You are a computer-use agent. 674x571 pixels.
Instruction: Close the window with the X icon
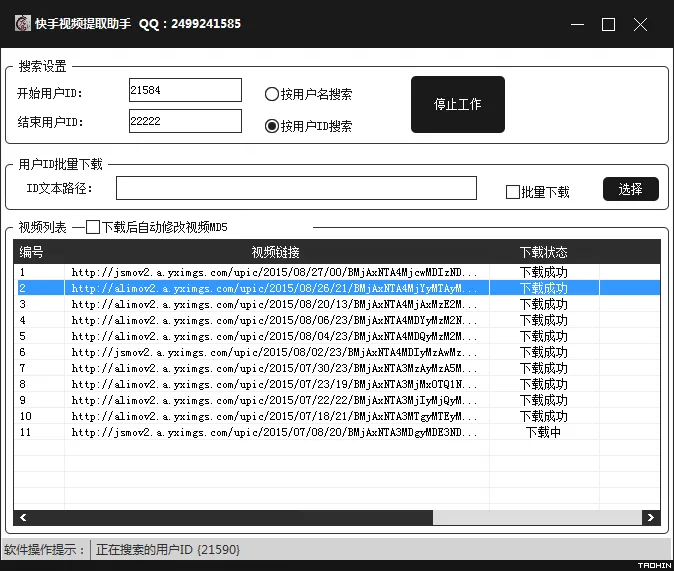641,25
